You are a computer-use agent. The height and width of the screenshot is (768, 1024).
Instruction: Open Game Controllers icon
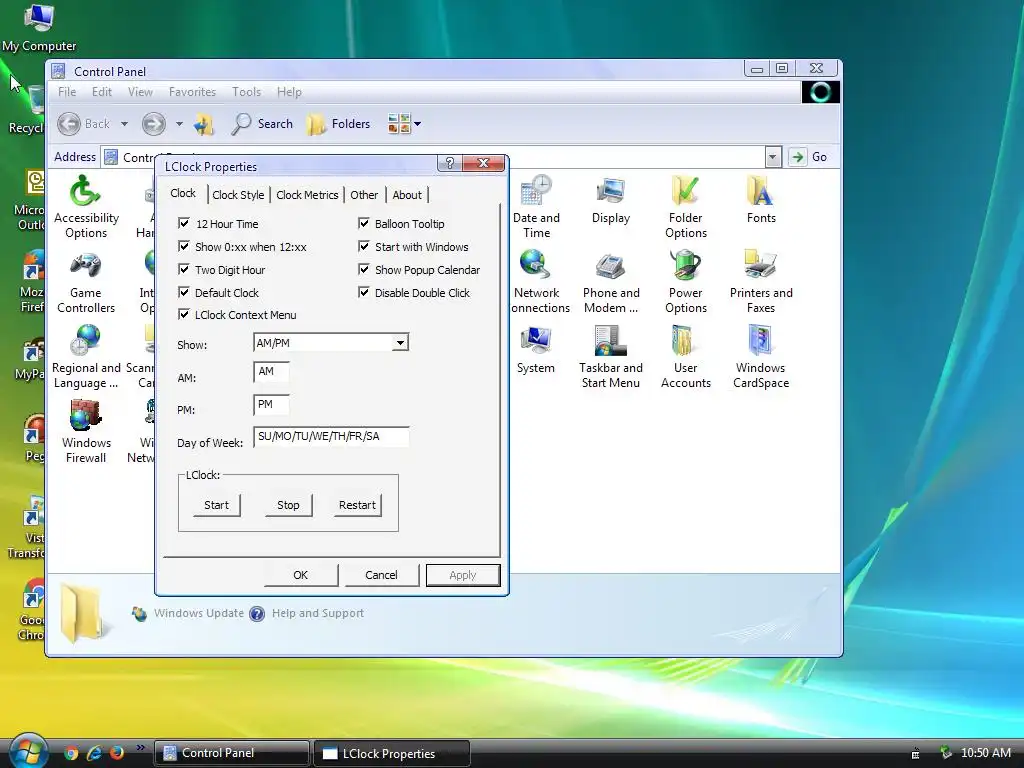coord(86,283)
